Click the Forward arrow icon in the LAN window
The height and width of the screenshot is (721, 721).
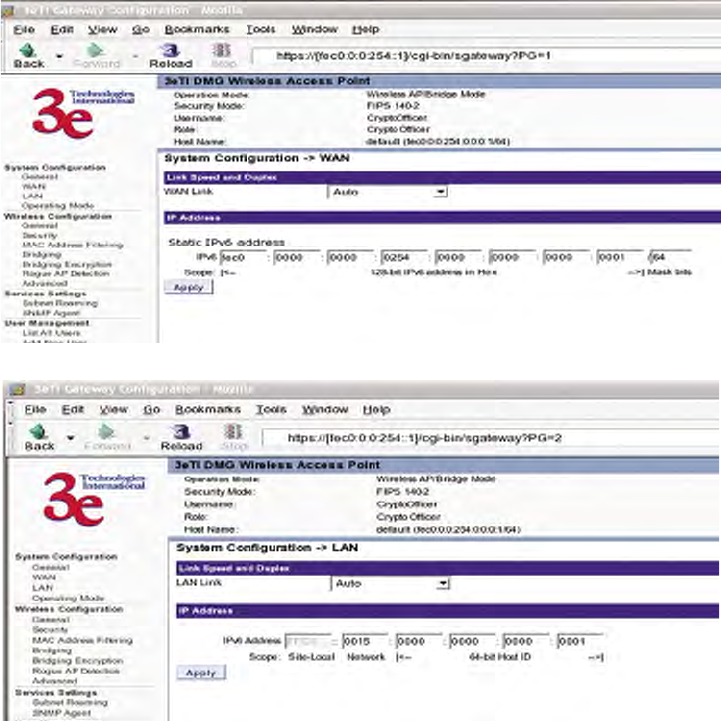coord(107,431)
